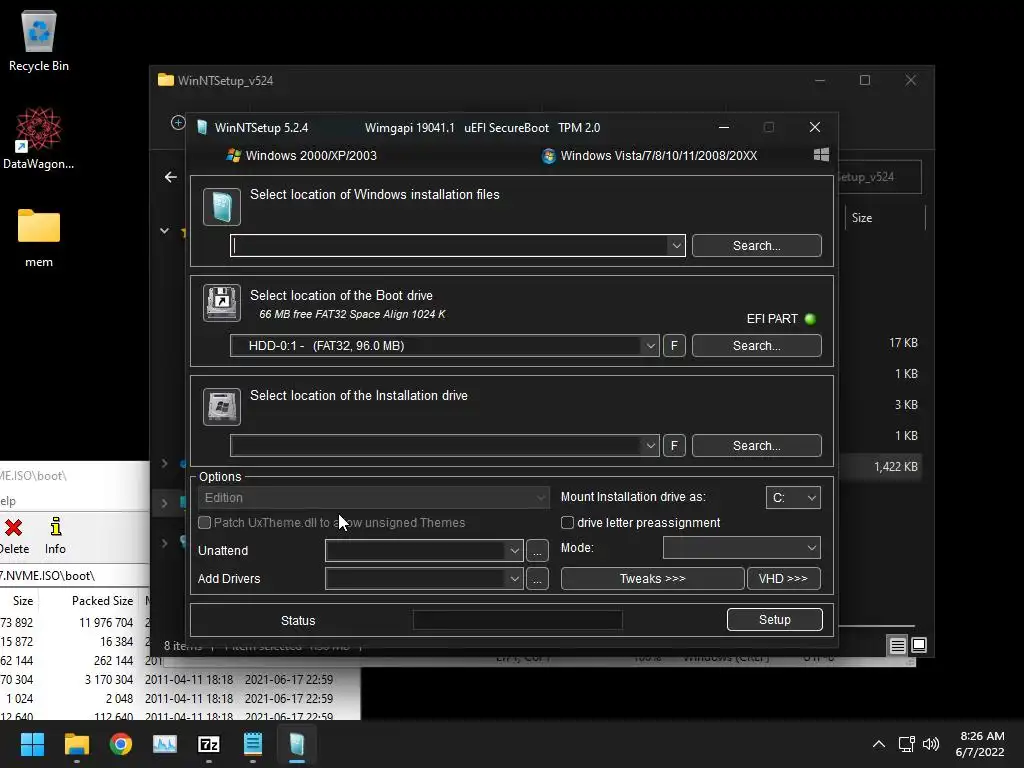Image resolution: width=1024 pixels, height=768 pixels.
Task: Select the 11 976 704 row in 7-Zip
Action: click(x=74, y=622)
